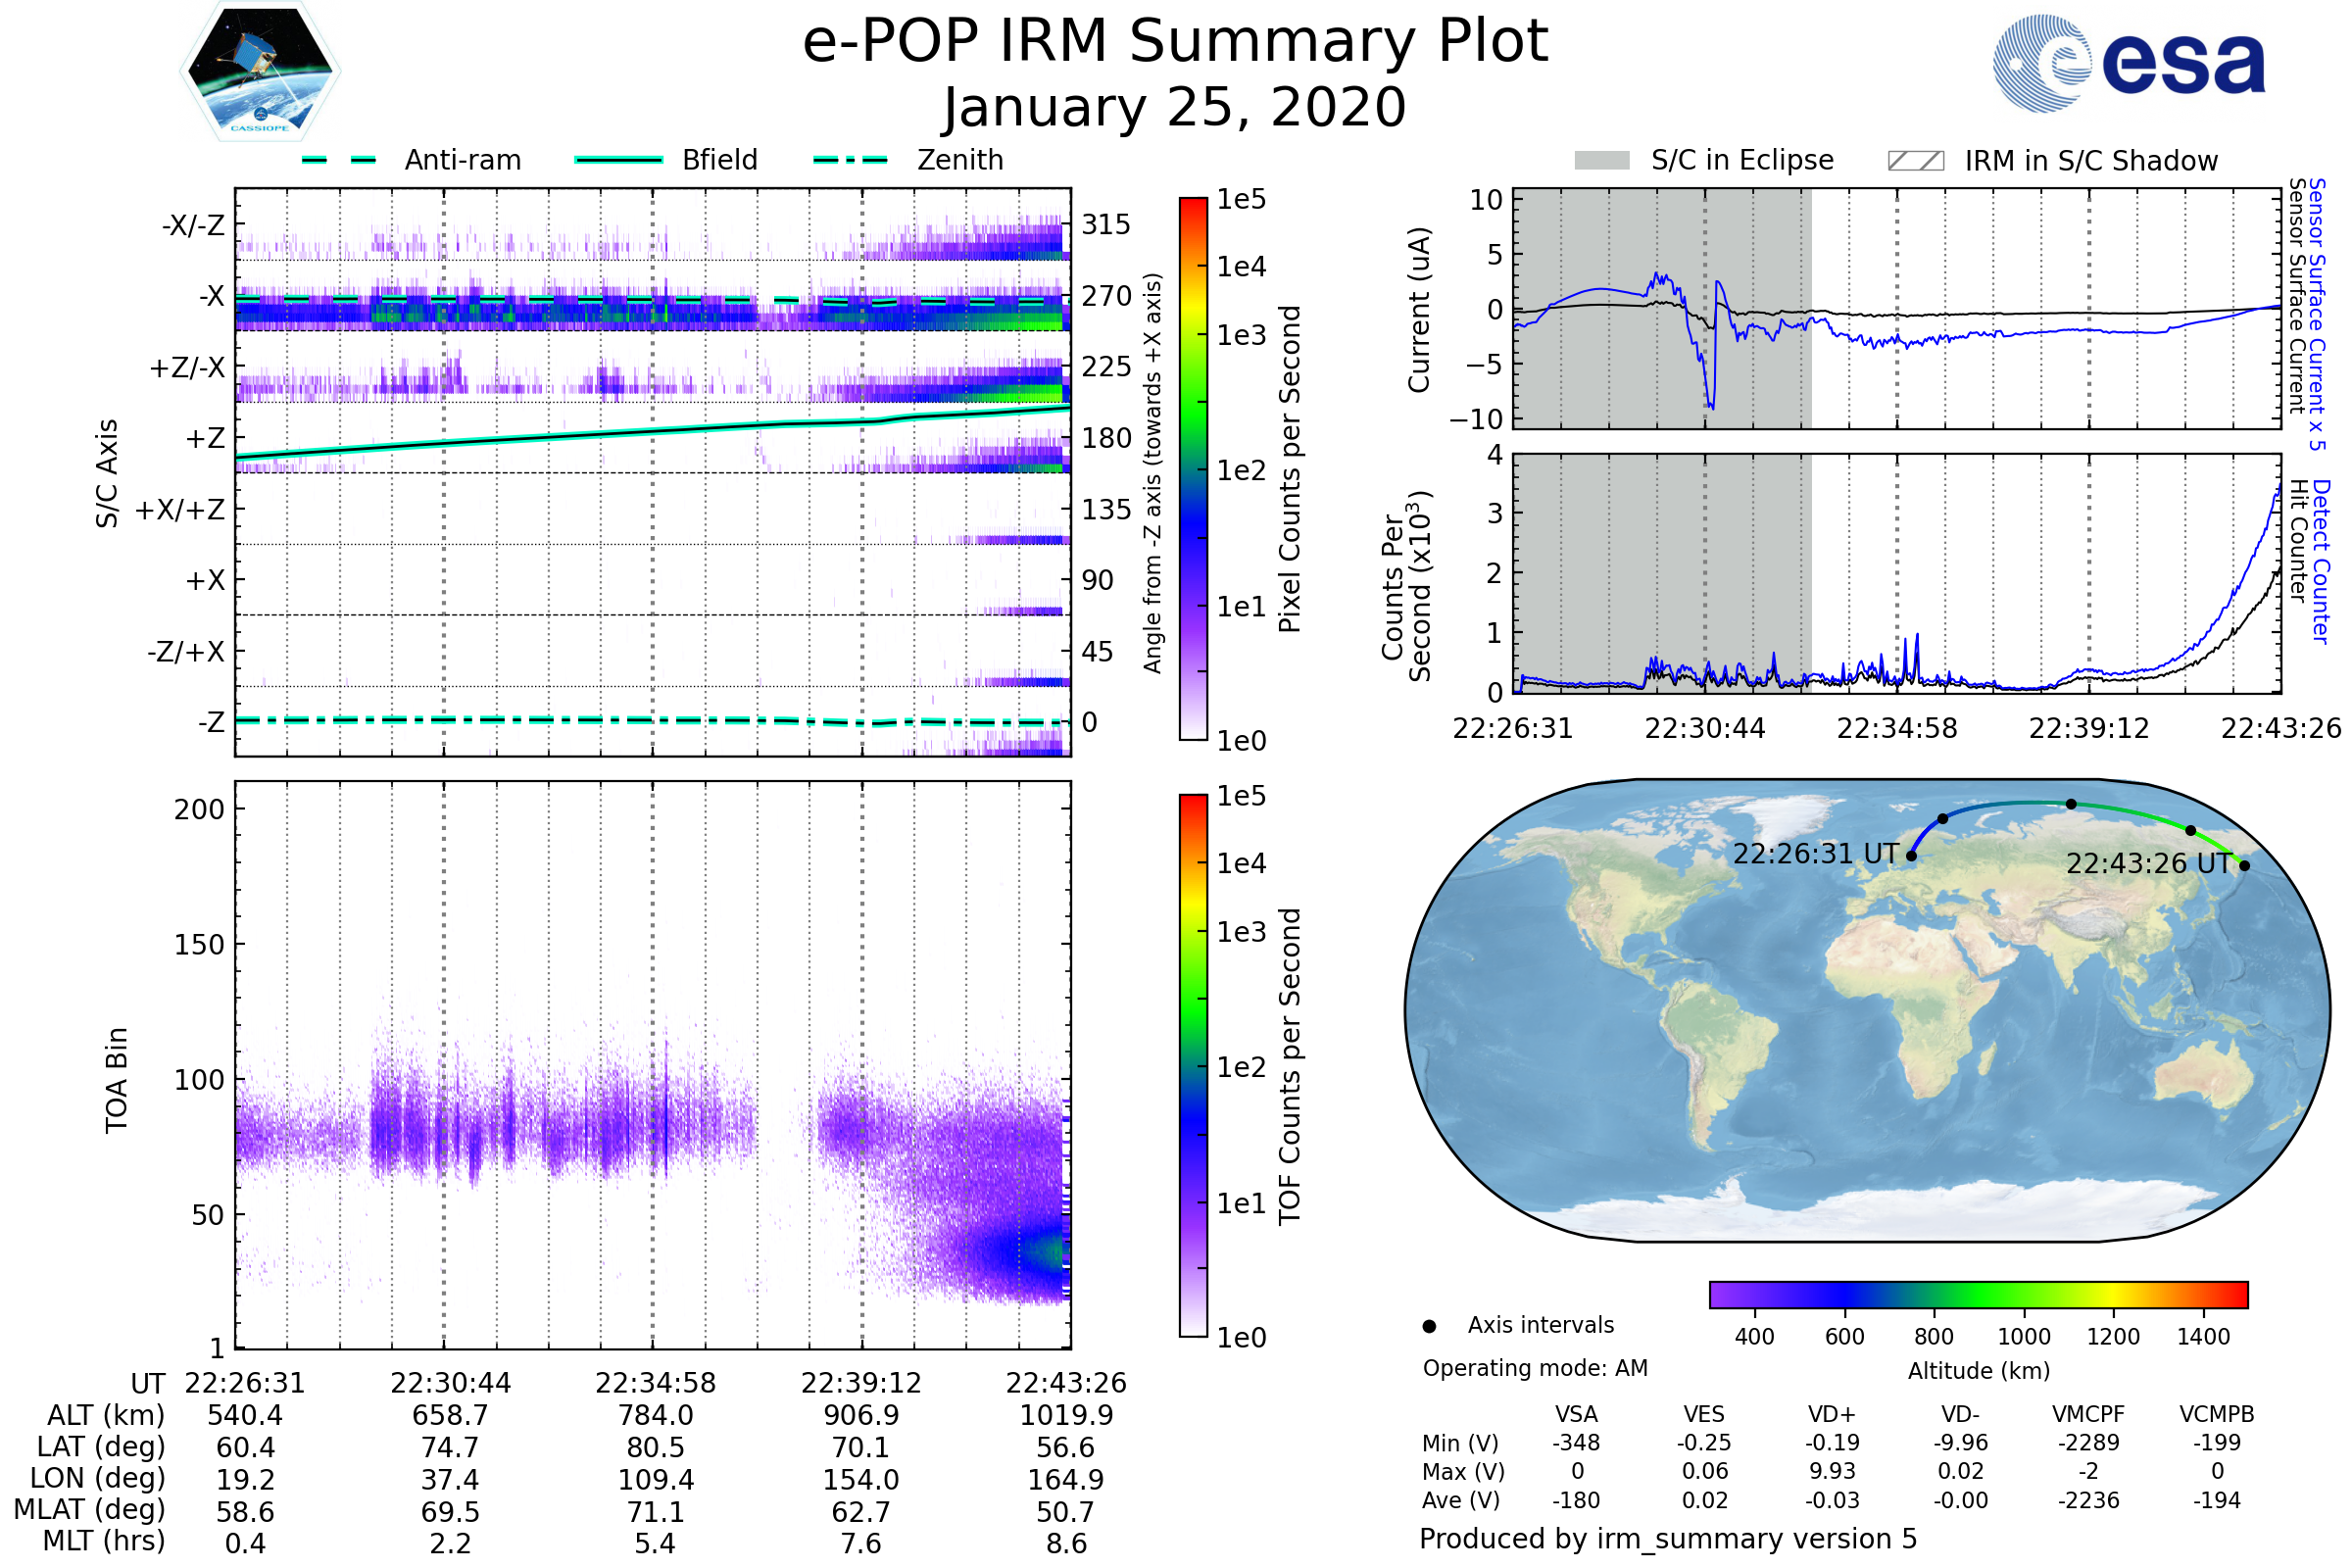Viewport: 2352px width, 1568px height.
Task: Click the orbit end dot near 22:43:26 UT
Action: coord(2245,866)
